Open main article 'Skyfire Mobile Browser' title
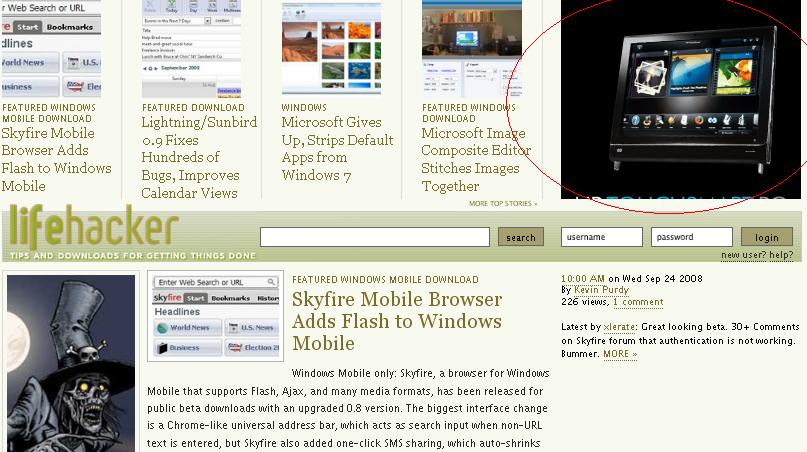 point(397,321)
